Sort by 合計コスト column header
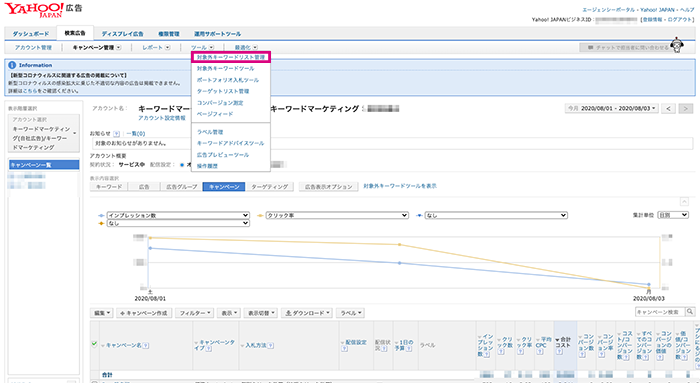 point(564,342)
